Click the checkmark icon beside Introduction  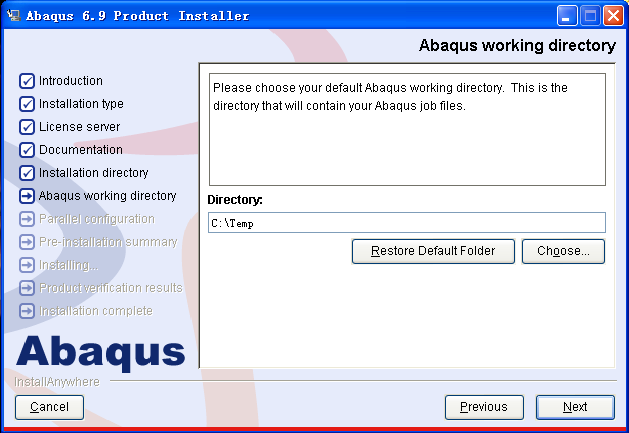pyautogui.click(x=27, y=81)
